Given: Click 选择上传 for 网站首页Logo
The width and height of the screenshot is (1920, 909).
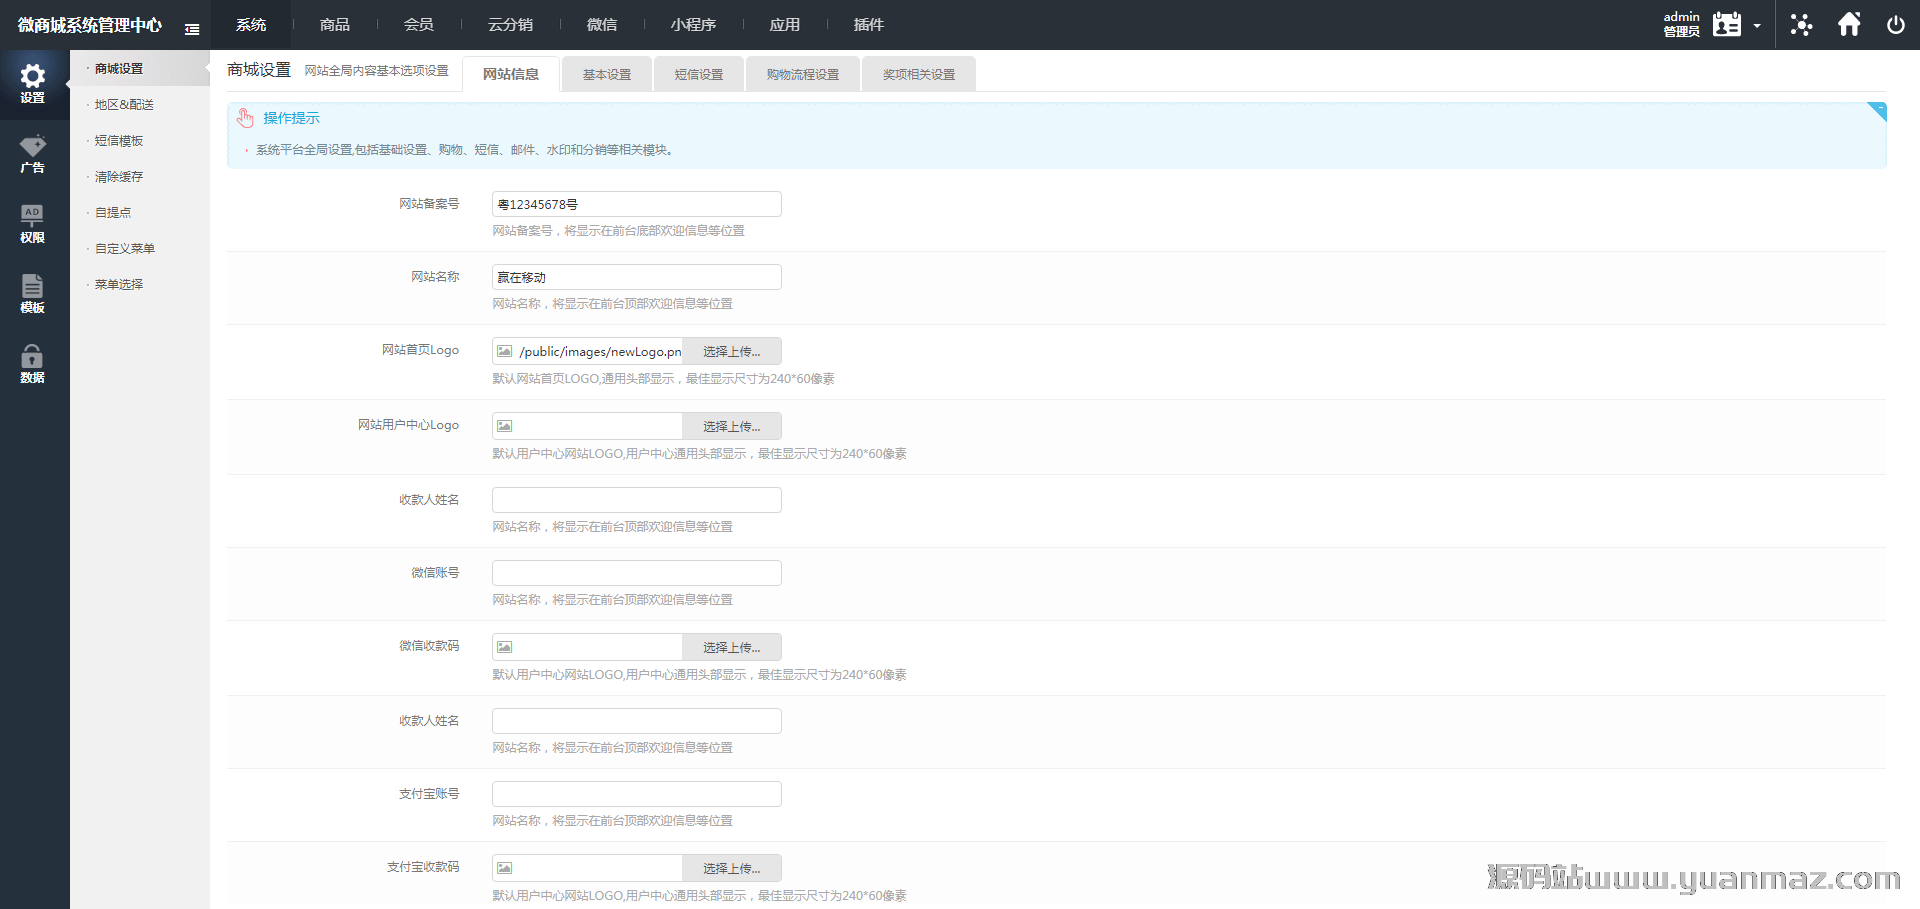Looking at the screenshot, I should (x=731, y=352).
